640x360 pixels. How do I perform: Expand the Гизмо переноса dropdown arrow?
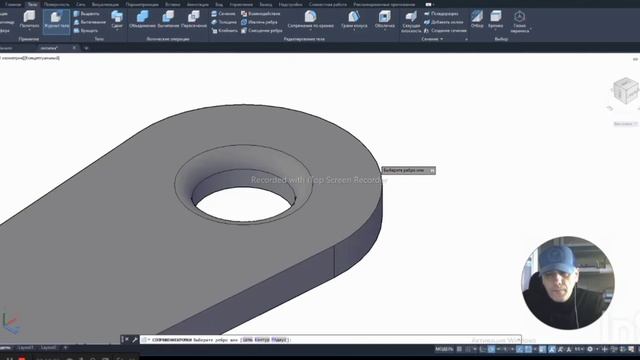click(530, 29)
